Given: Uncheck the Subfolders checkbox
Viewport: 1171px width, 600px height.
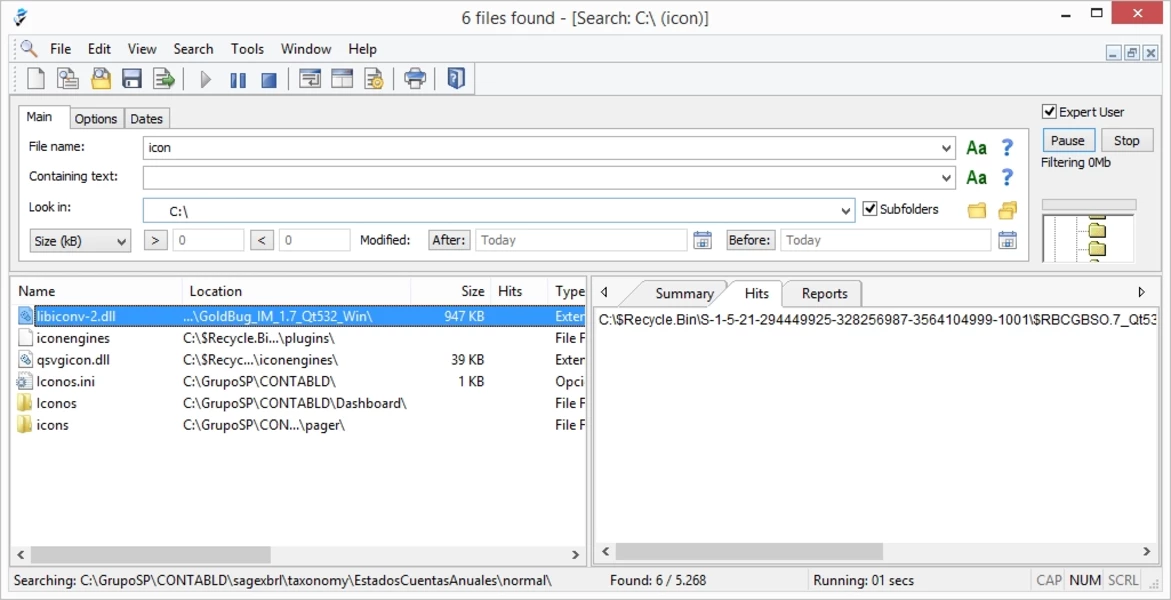Looking at the screenshot, I should (x=870, y=209).
